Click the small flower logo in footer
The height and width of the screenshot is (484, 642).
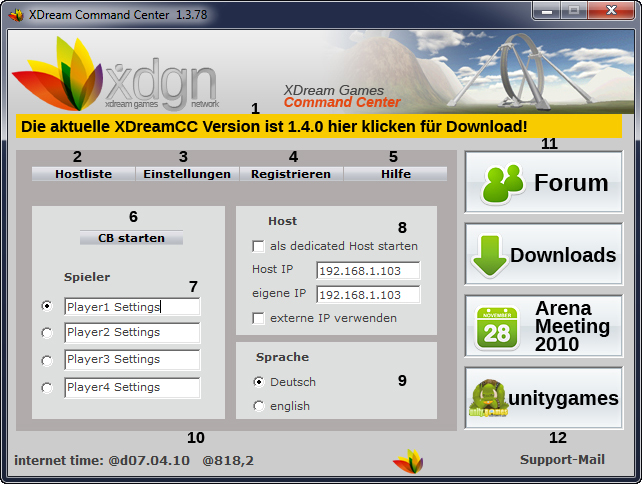point(408,461)
